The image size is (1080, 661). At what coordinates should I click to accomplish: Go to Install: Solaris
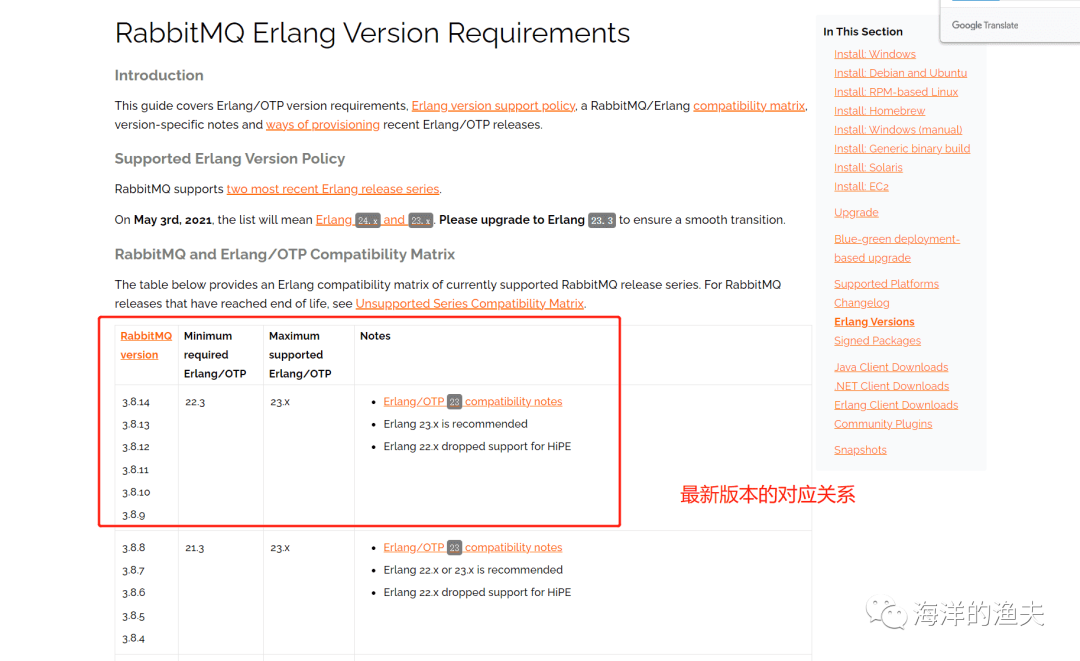pyautogui.click(x=868, y=167)
